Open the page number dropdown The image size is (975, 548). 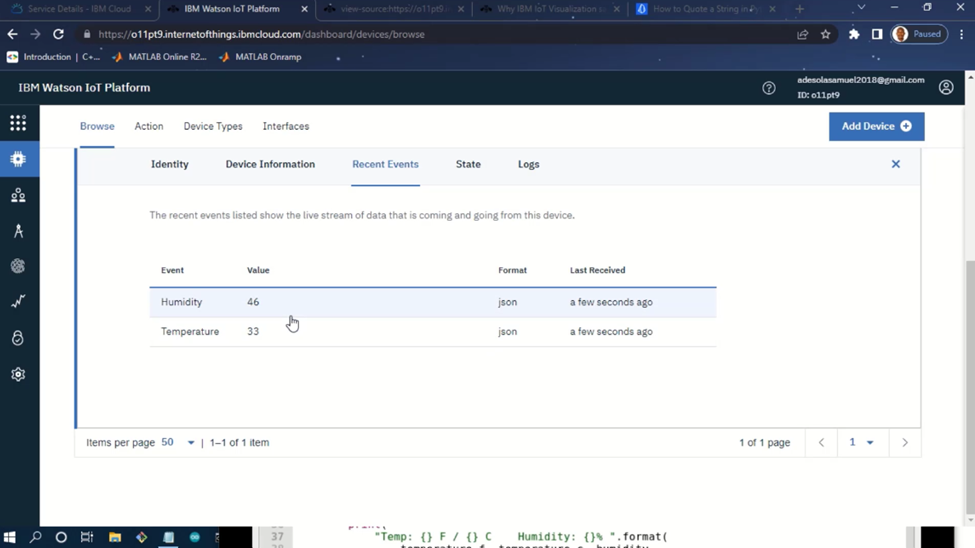pos(861,443)
